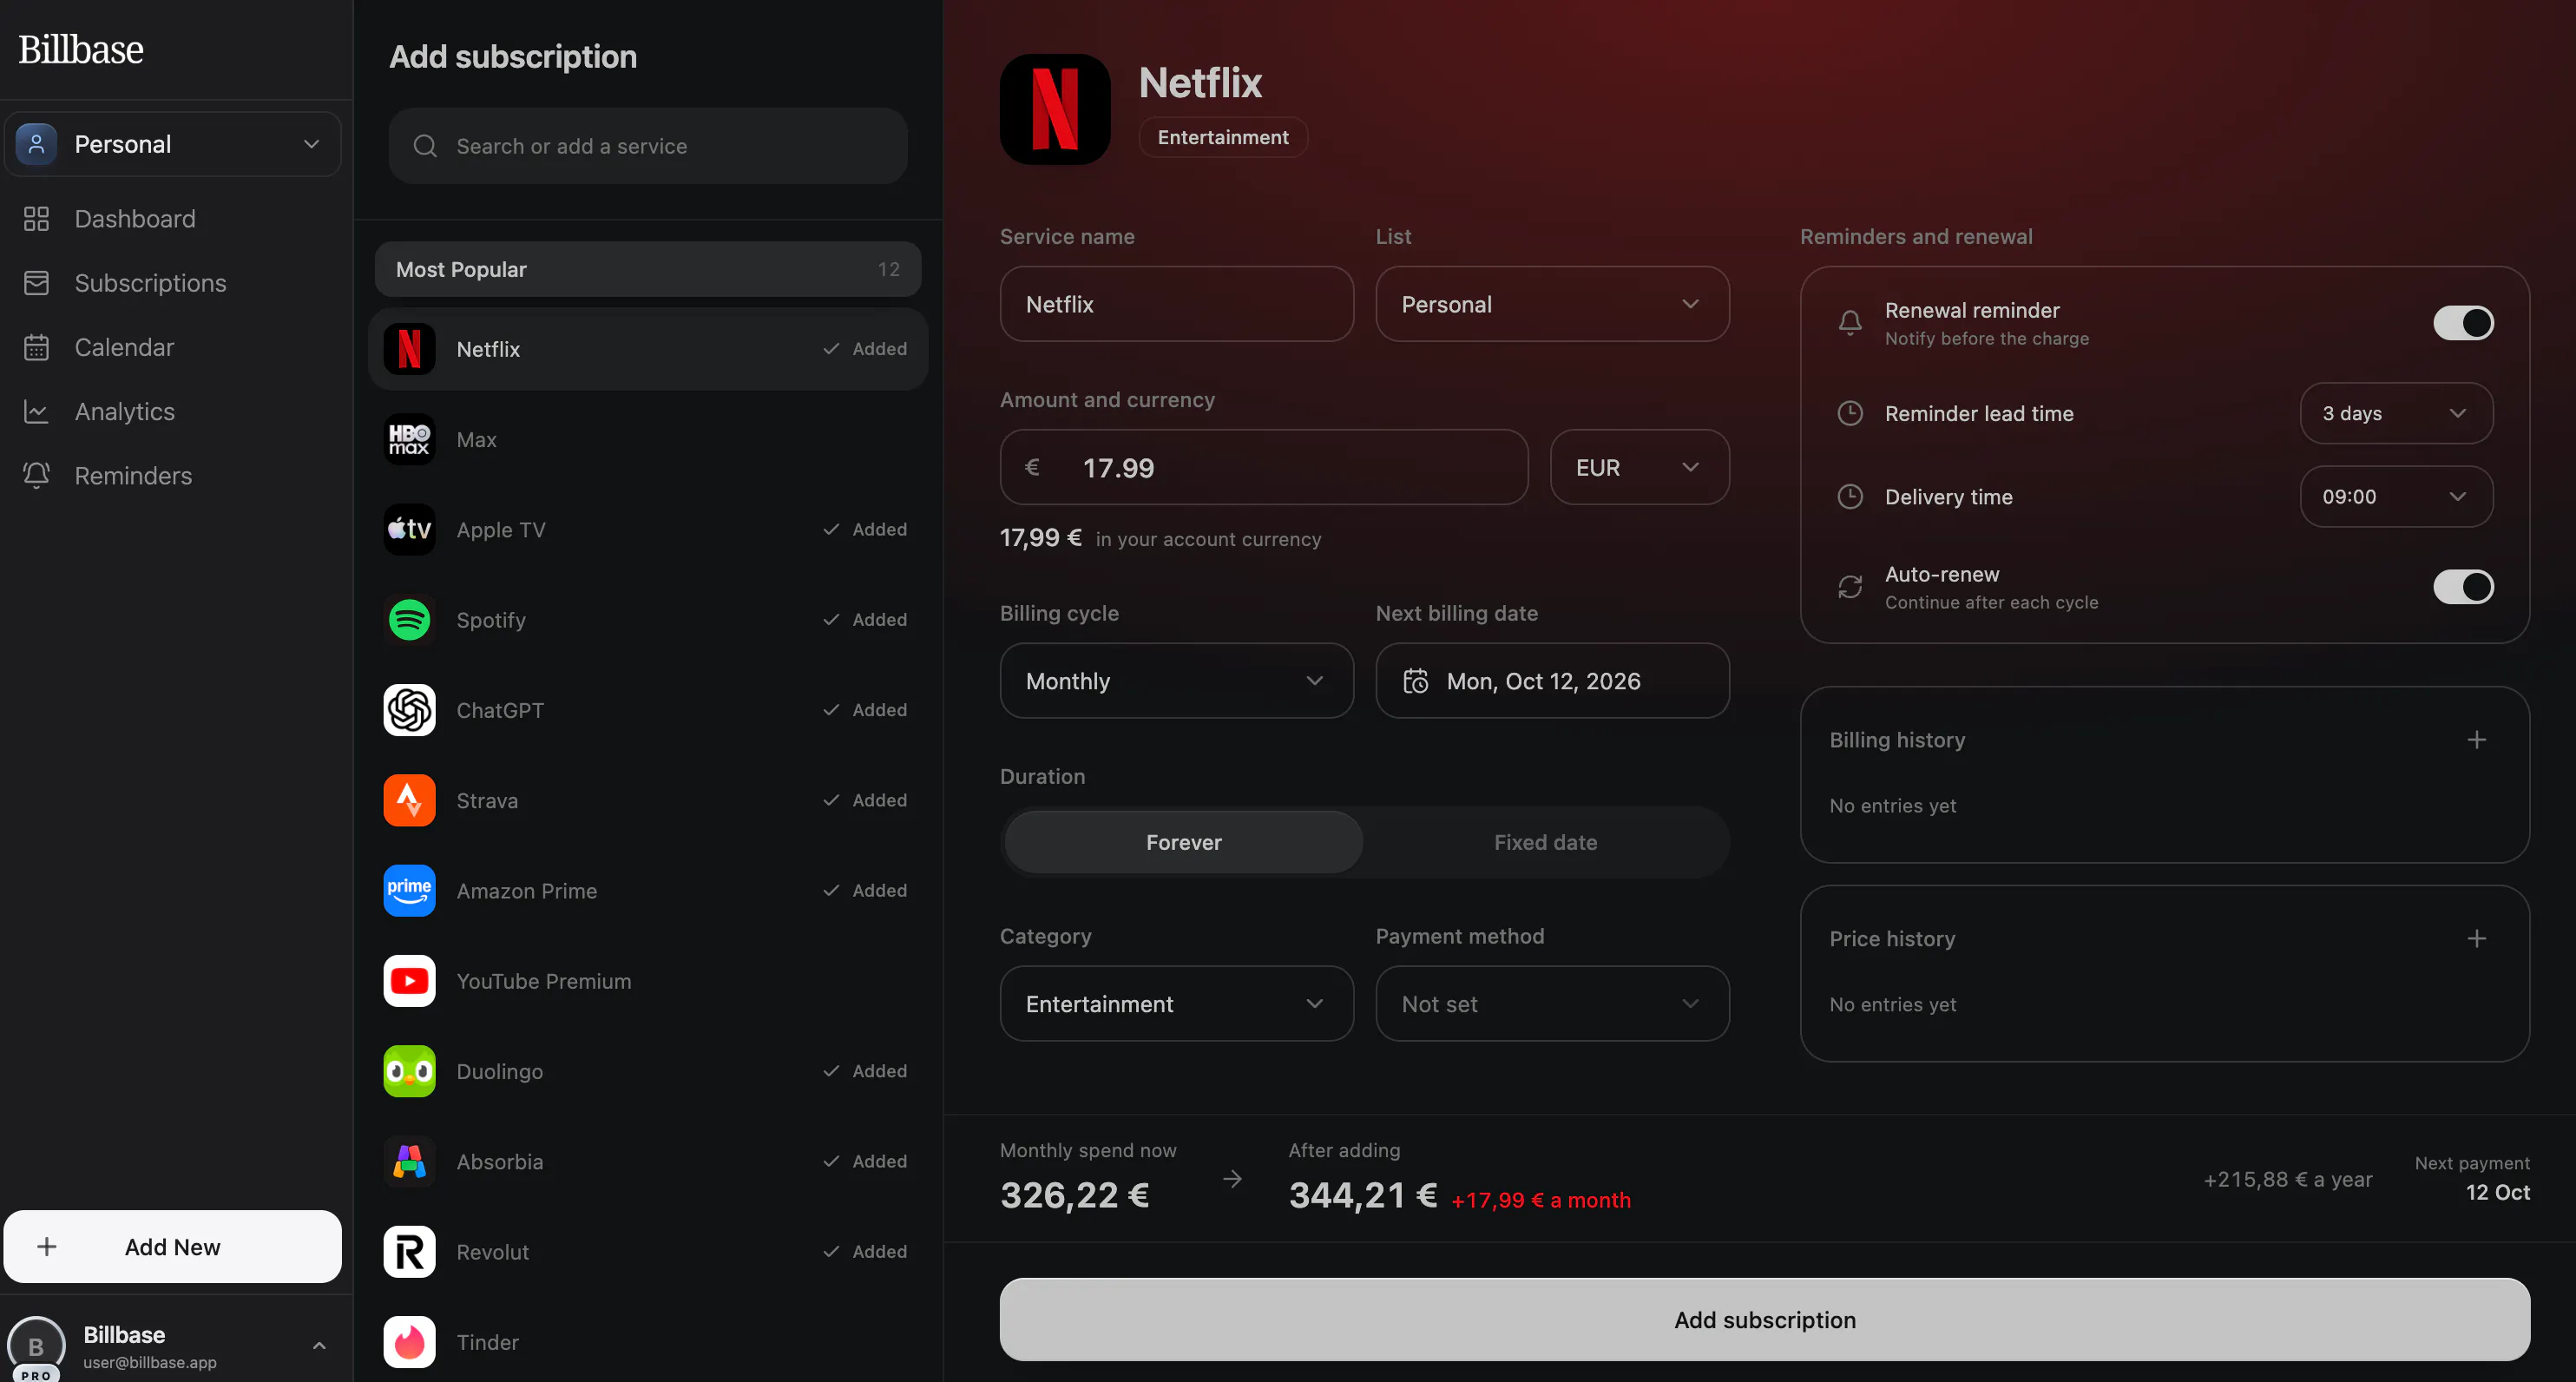Select the Absorbia service icon
This screenshot has width=2576, height=1382.
click(x=409, y=1161)
